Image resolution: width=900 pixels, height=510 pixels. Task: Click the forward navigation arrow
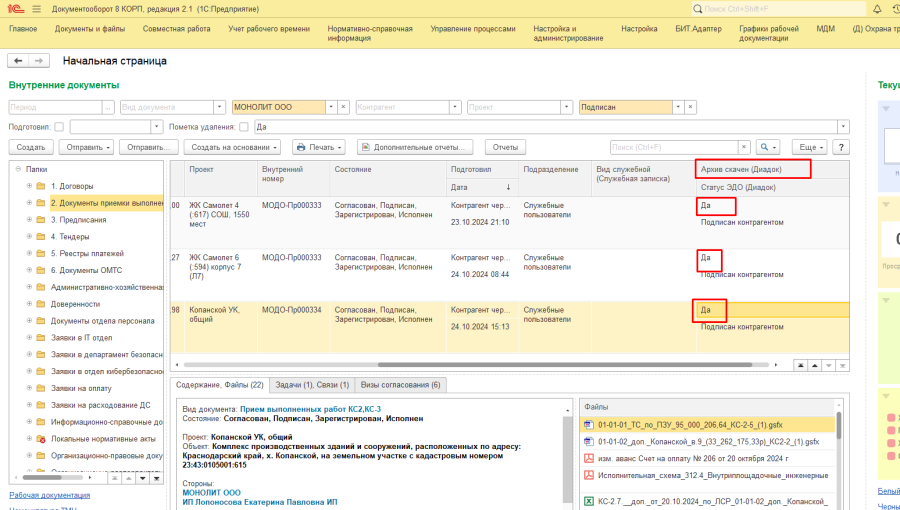(x=40, y=61)
